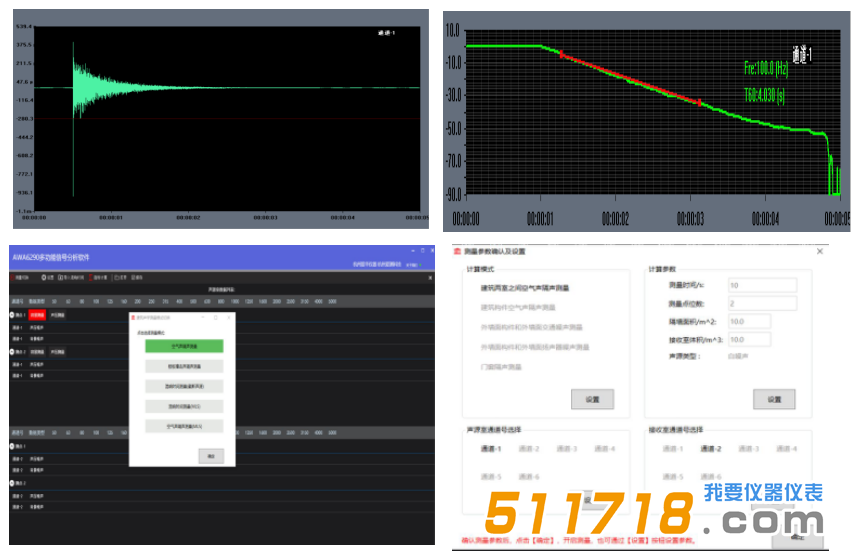Collapse the 测点2 row in the upper table
The image size is (851, 559).
[x=14, y=352]
